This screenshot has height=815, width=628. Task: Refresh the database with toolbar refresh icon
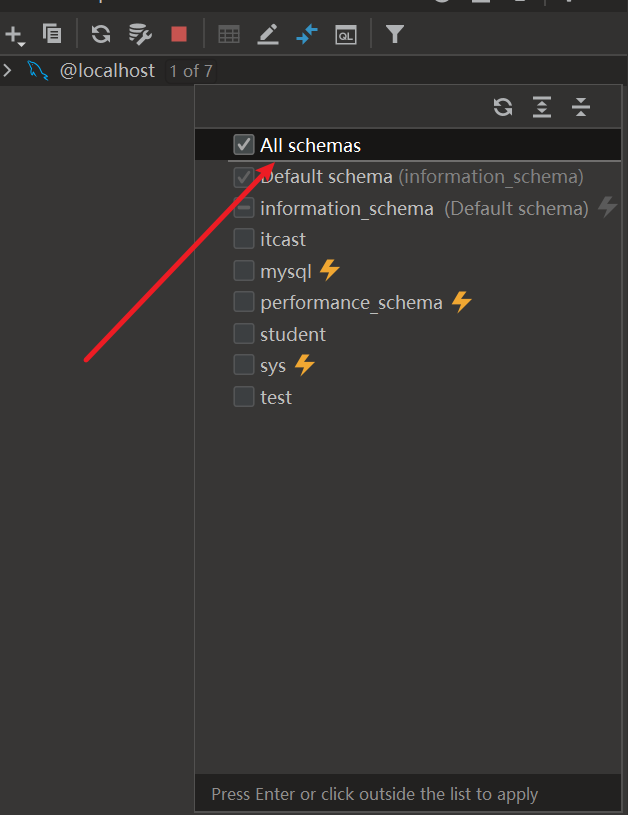tap(101, 34)
